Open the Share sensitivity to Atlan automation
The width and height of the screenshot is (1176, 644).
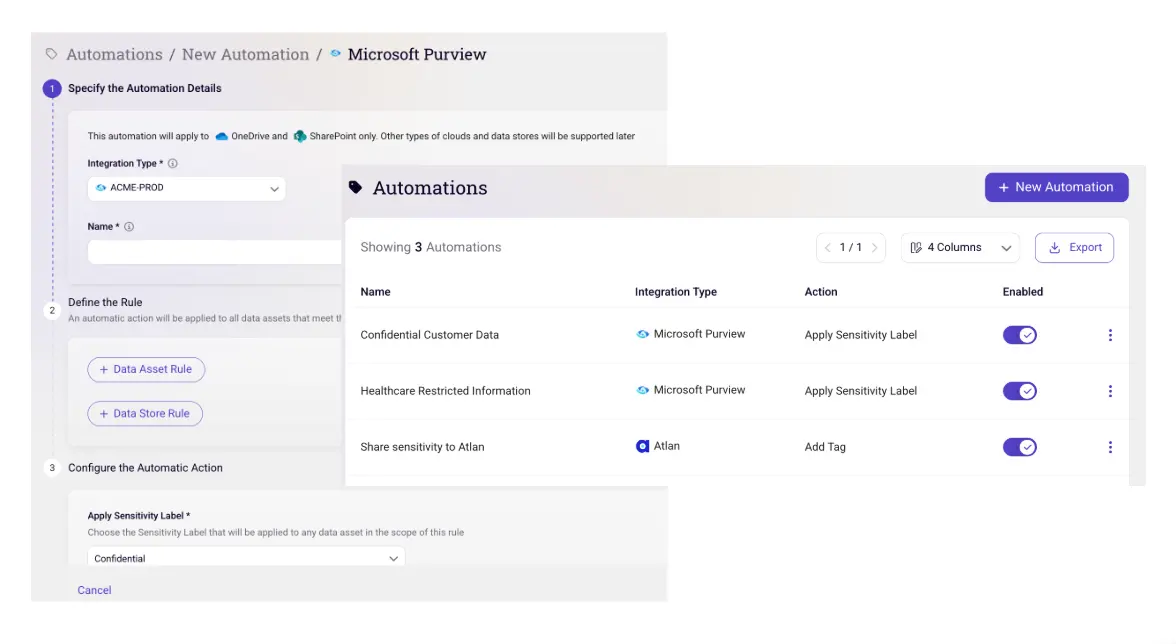(422, 448)
